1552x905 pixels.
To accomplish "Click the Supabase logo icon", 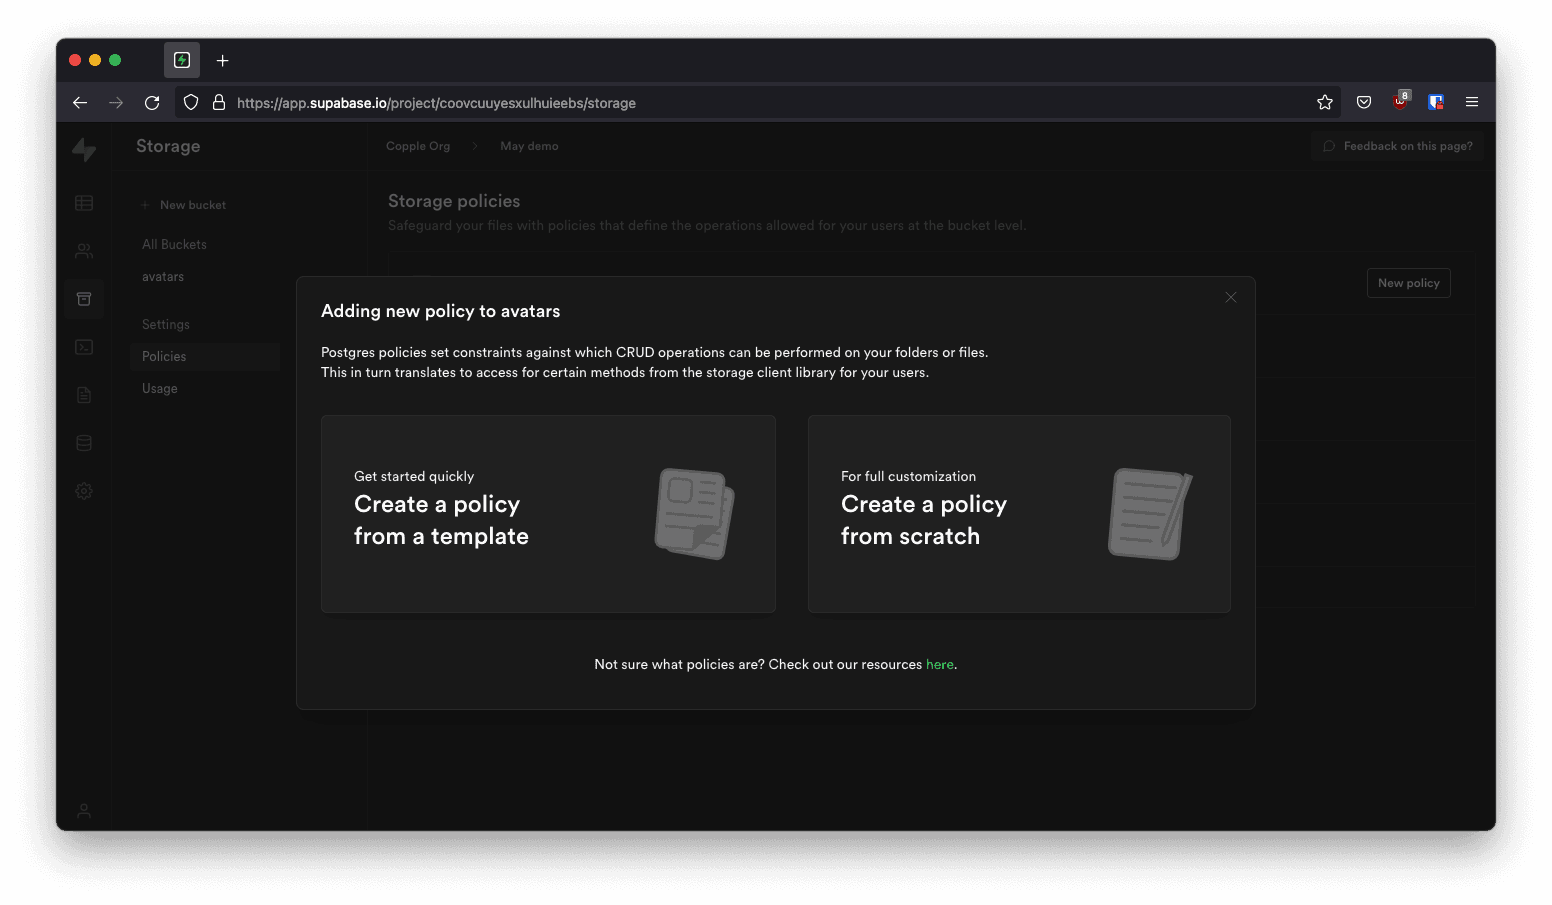I will click(x=84, y=149).
